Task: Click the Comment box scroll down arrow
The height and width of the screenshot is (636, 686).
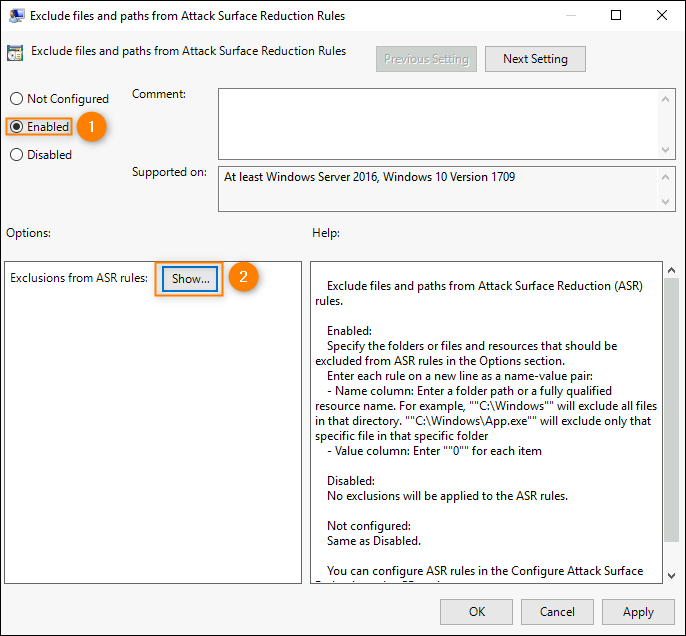Action: click(665, 150)
